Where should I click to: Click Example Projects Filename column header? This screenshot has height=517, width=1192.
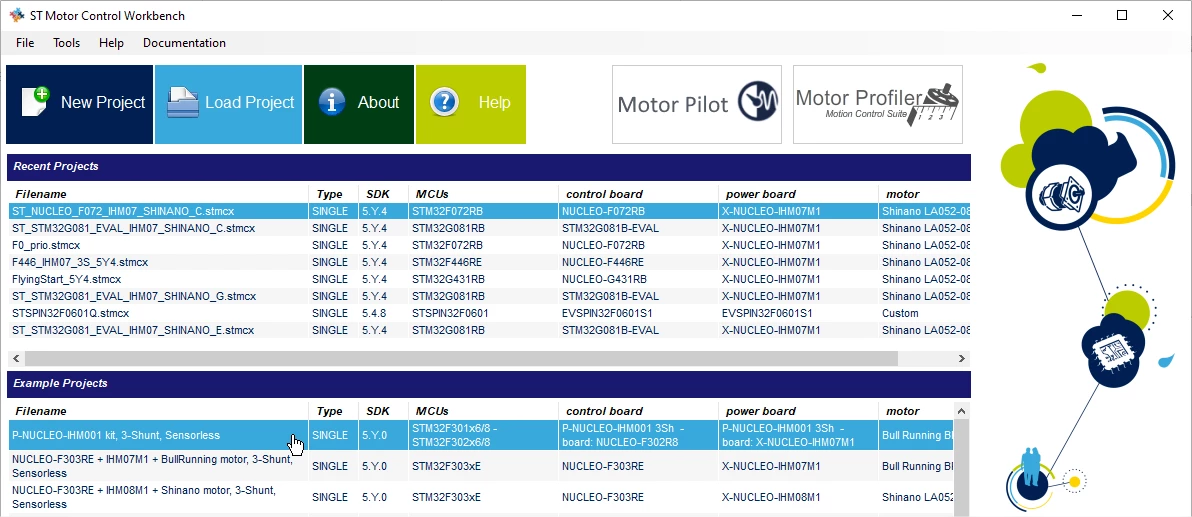click(x=158, y=411)
